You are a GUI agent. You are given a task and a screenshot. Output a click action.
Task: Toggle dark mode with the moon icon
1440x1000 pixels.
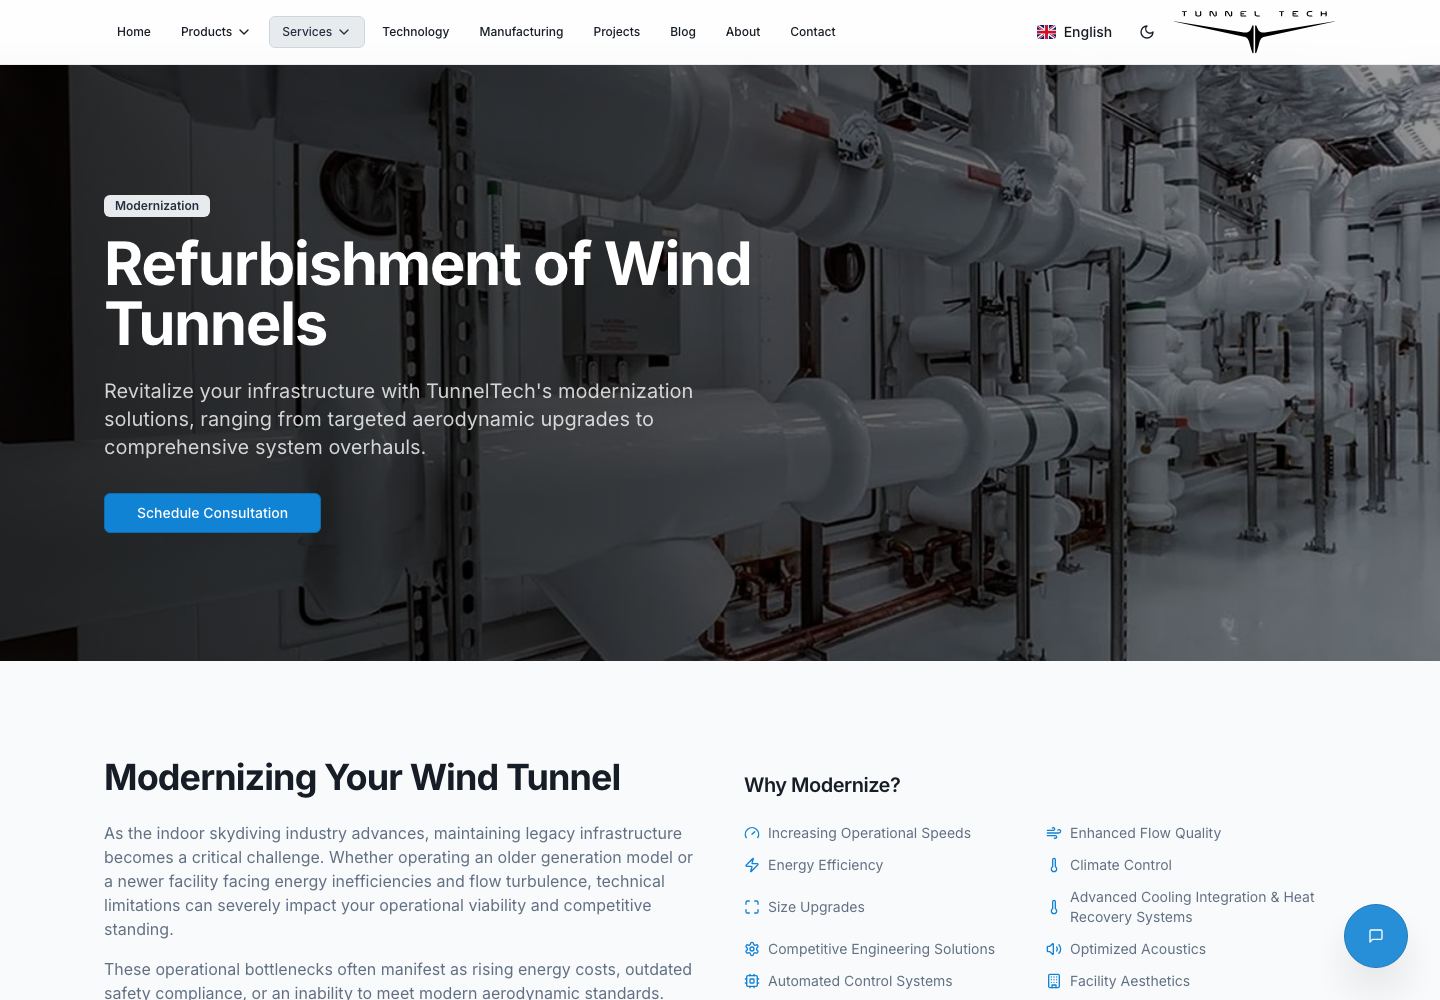point(1147,32)
